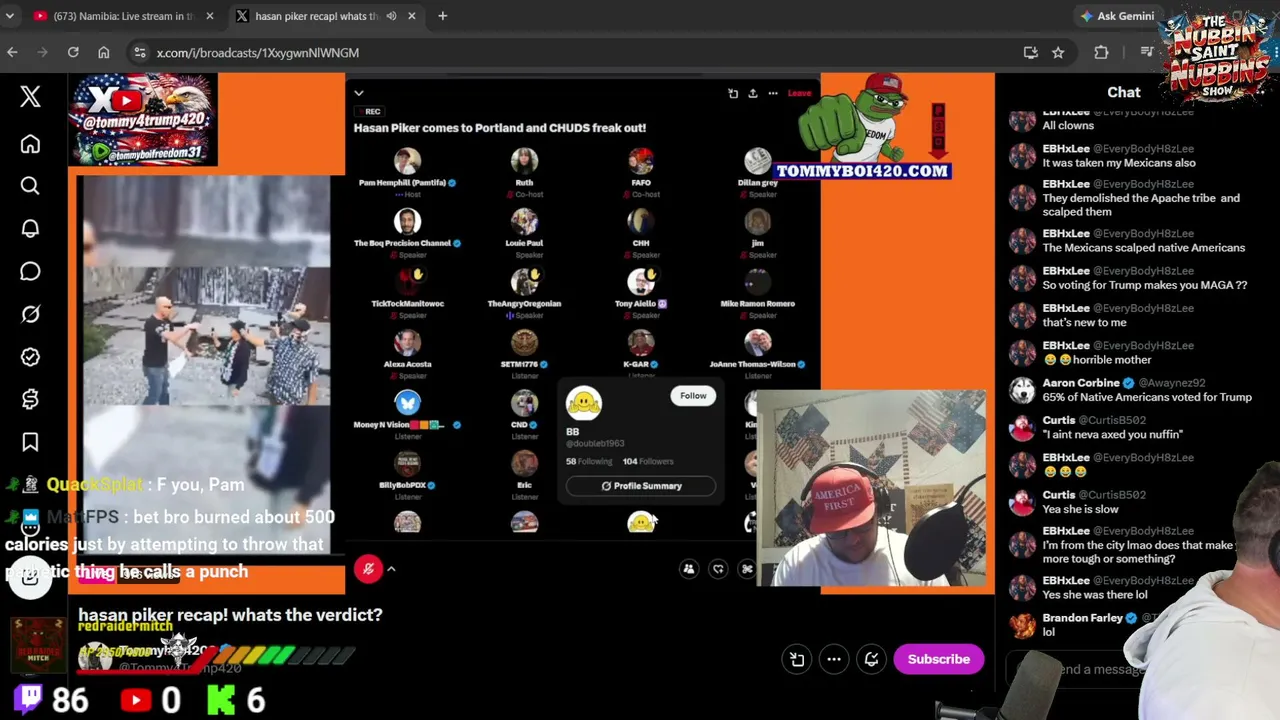Click co-host FAFO's avatar
Viewport: 1280px width, 720px height.
tap(641, 160)
